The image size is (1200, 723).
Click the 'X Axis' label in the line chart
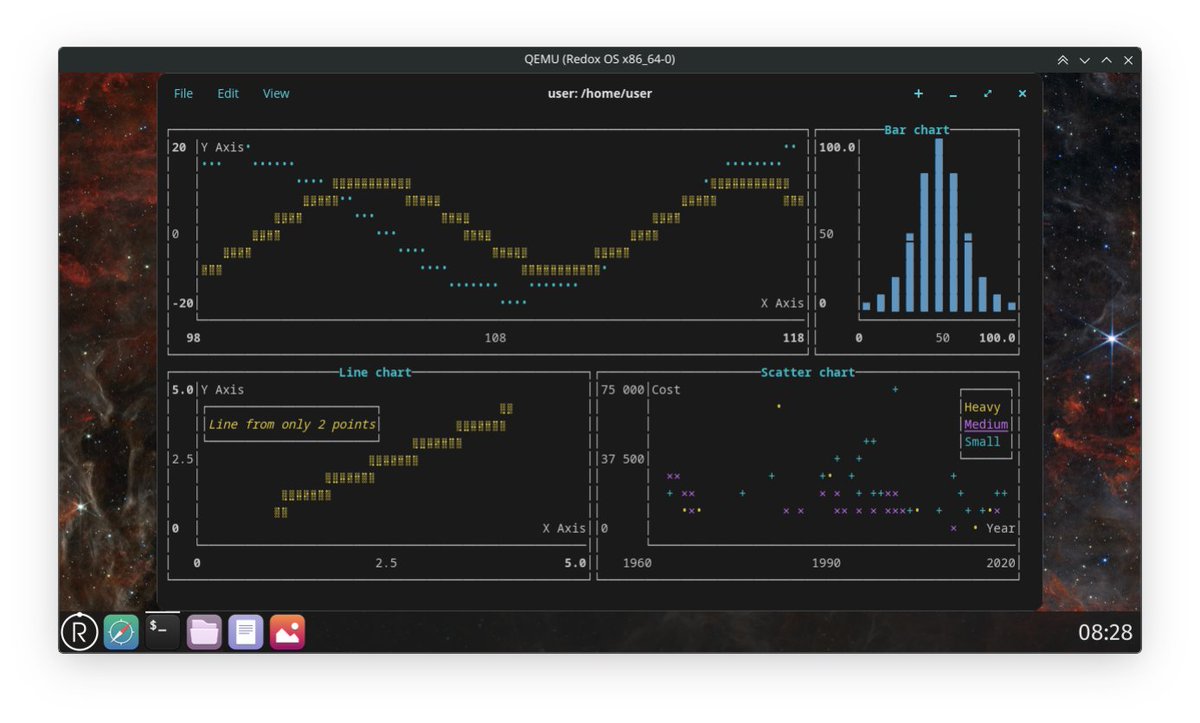point(564,528)
